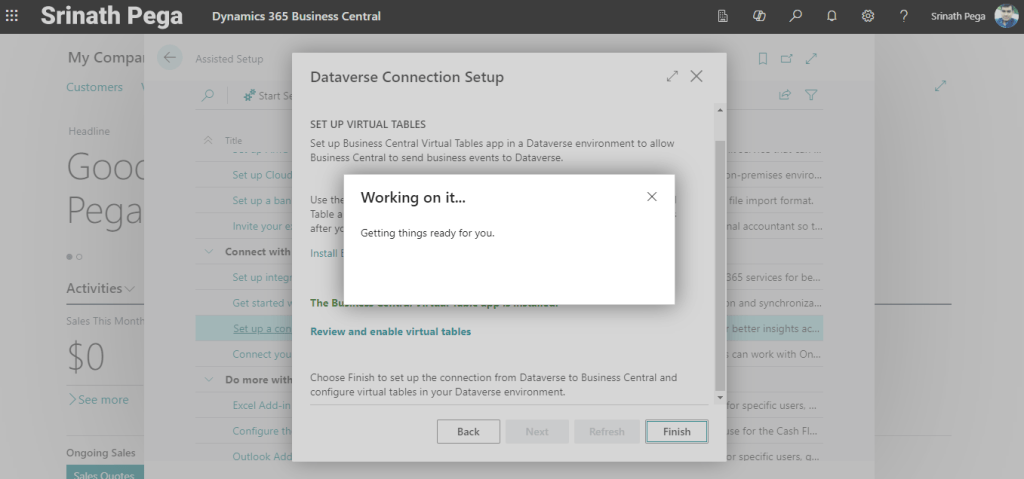Viewport: 1024px width, 479px height.
Task: Open the notifications bell
Action: pos(831,16)
